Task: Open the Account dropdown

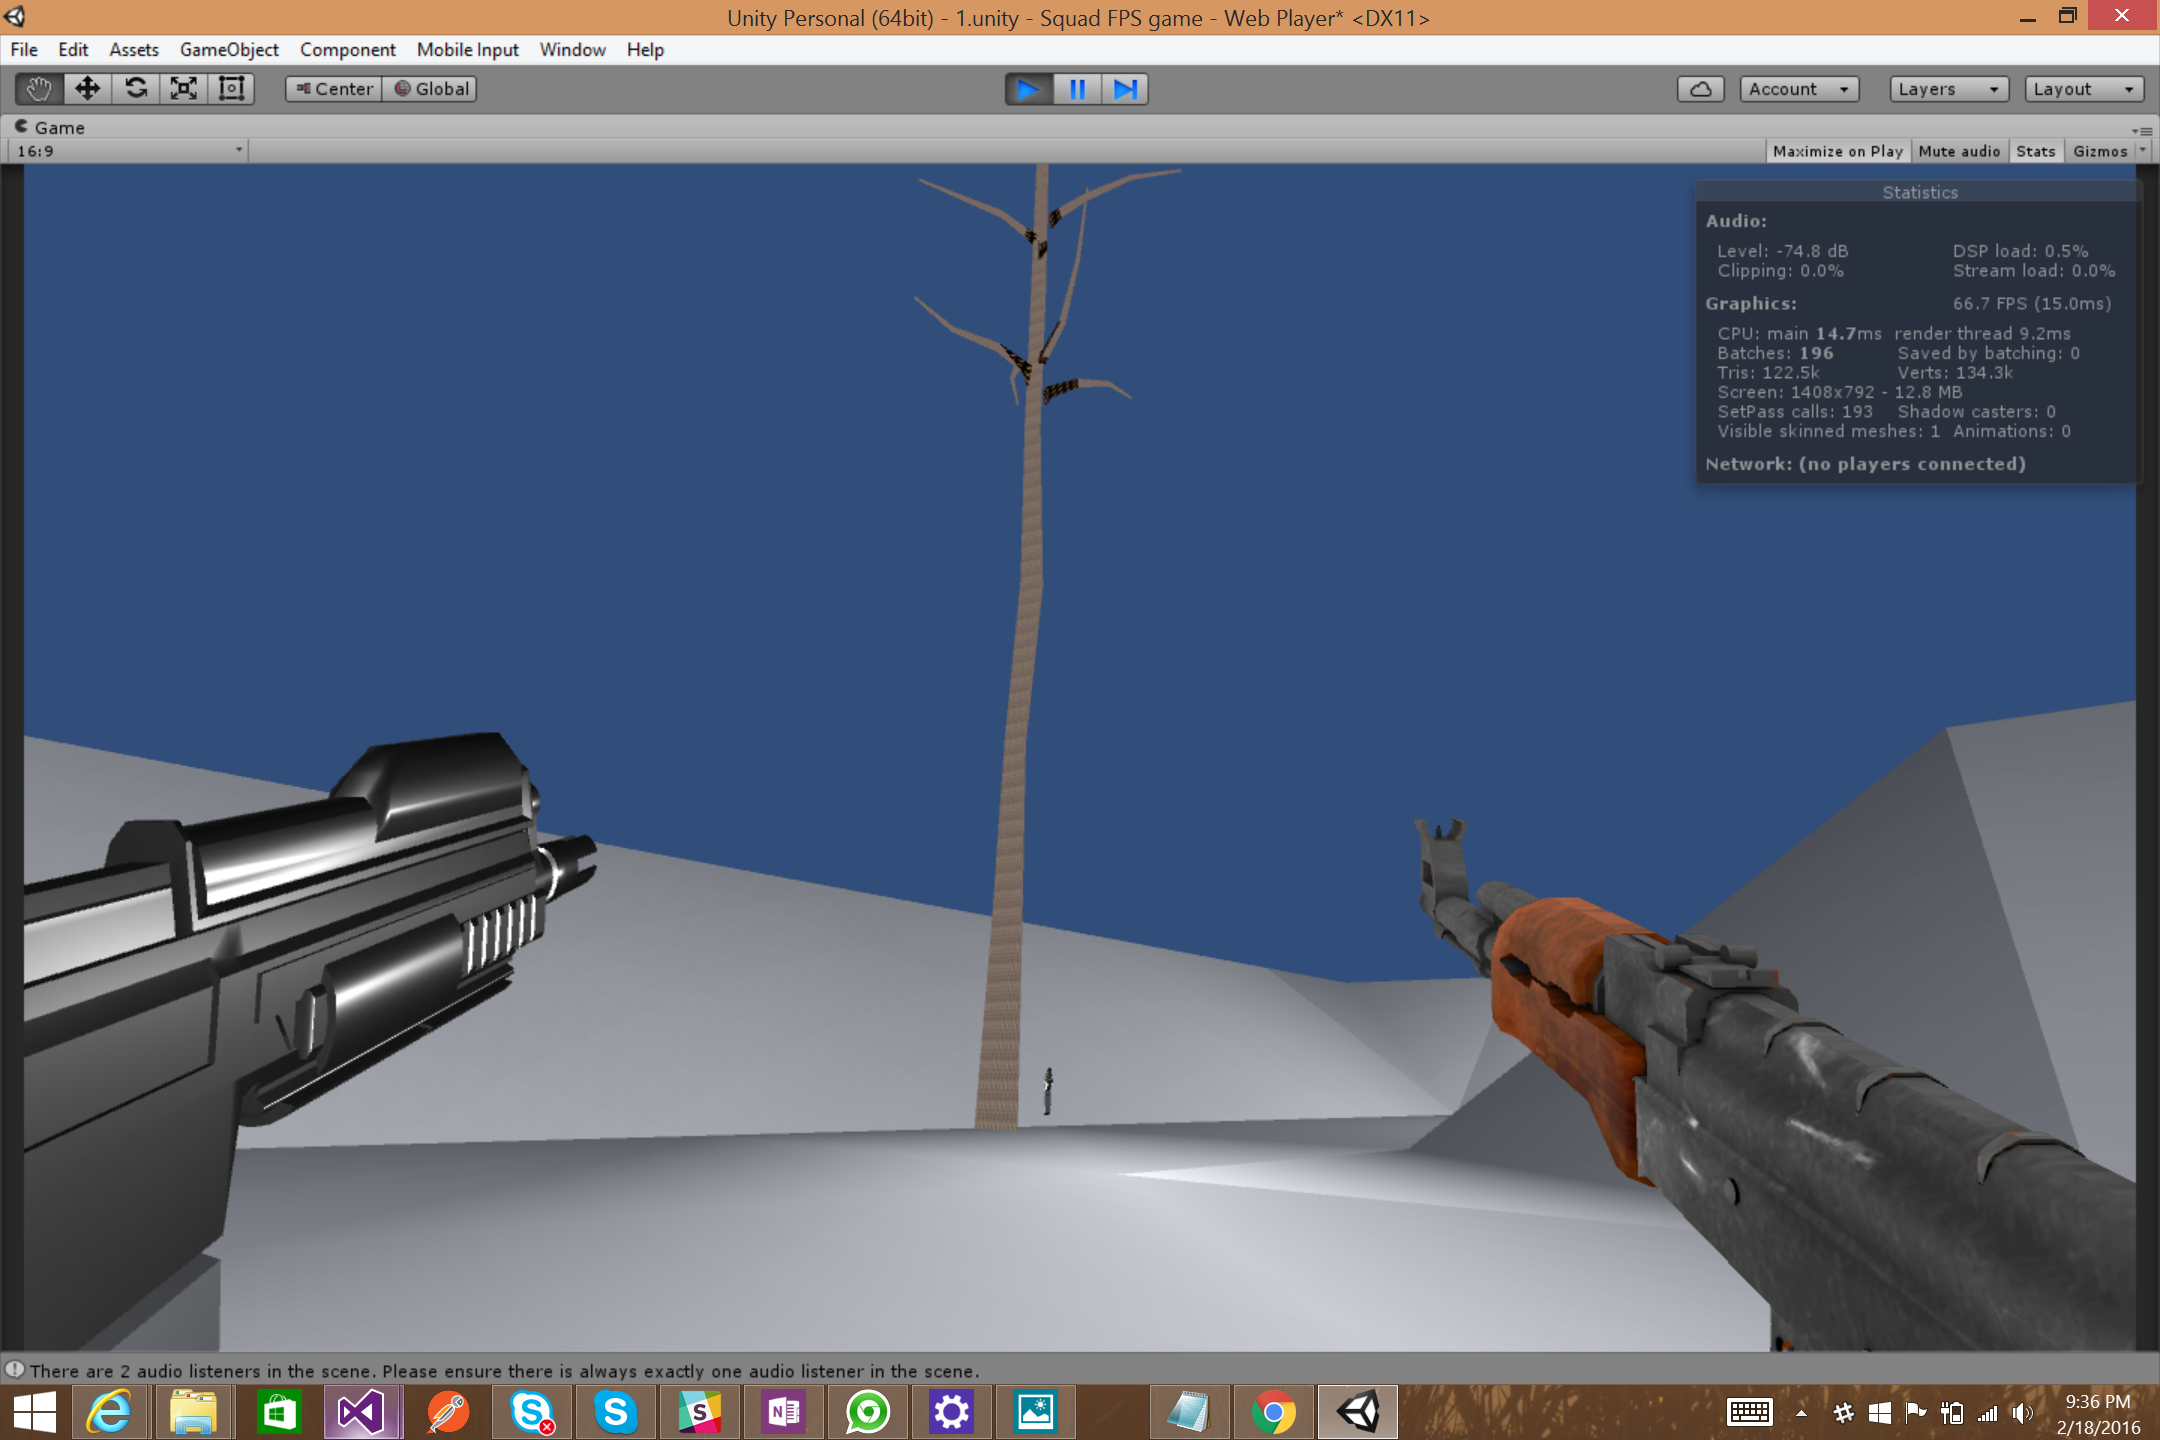Action: [x=1799, y=89]
